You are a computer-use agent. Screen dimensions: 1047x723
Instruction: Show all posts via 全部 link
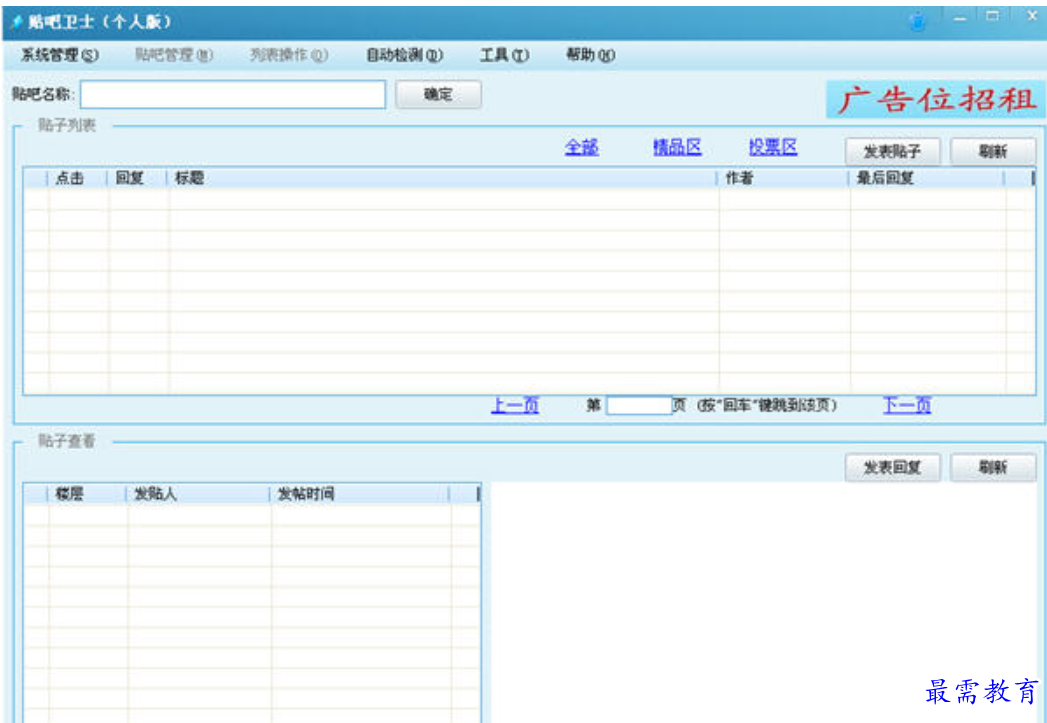tap(582, 148)
